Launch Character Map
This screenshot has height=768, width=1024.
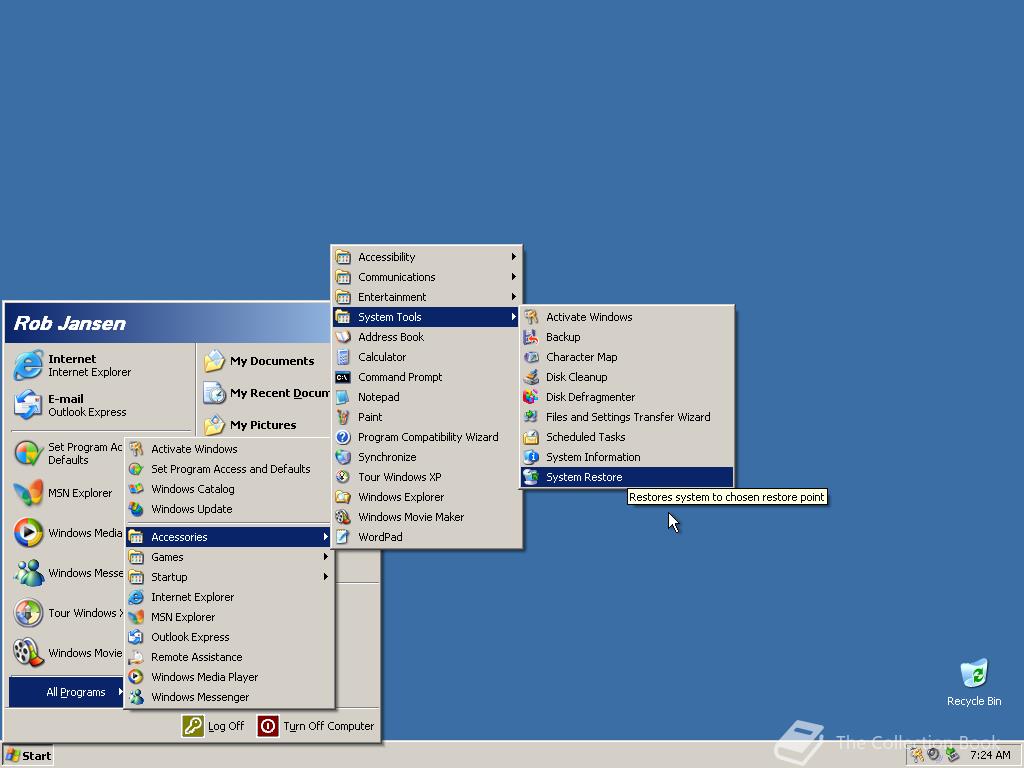click(627, 357)
